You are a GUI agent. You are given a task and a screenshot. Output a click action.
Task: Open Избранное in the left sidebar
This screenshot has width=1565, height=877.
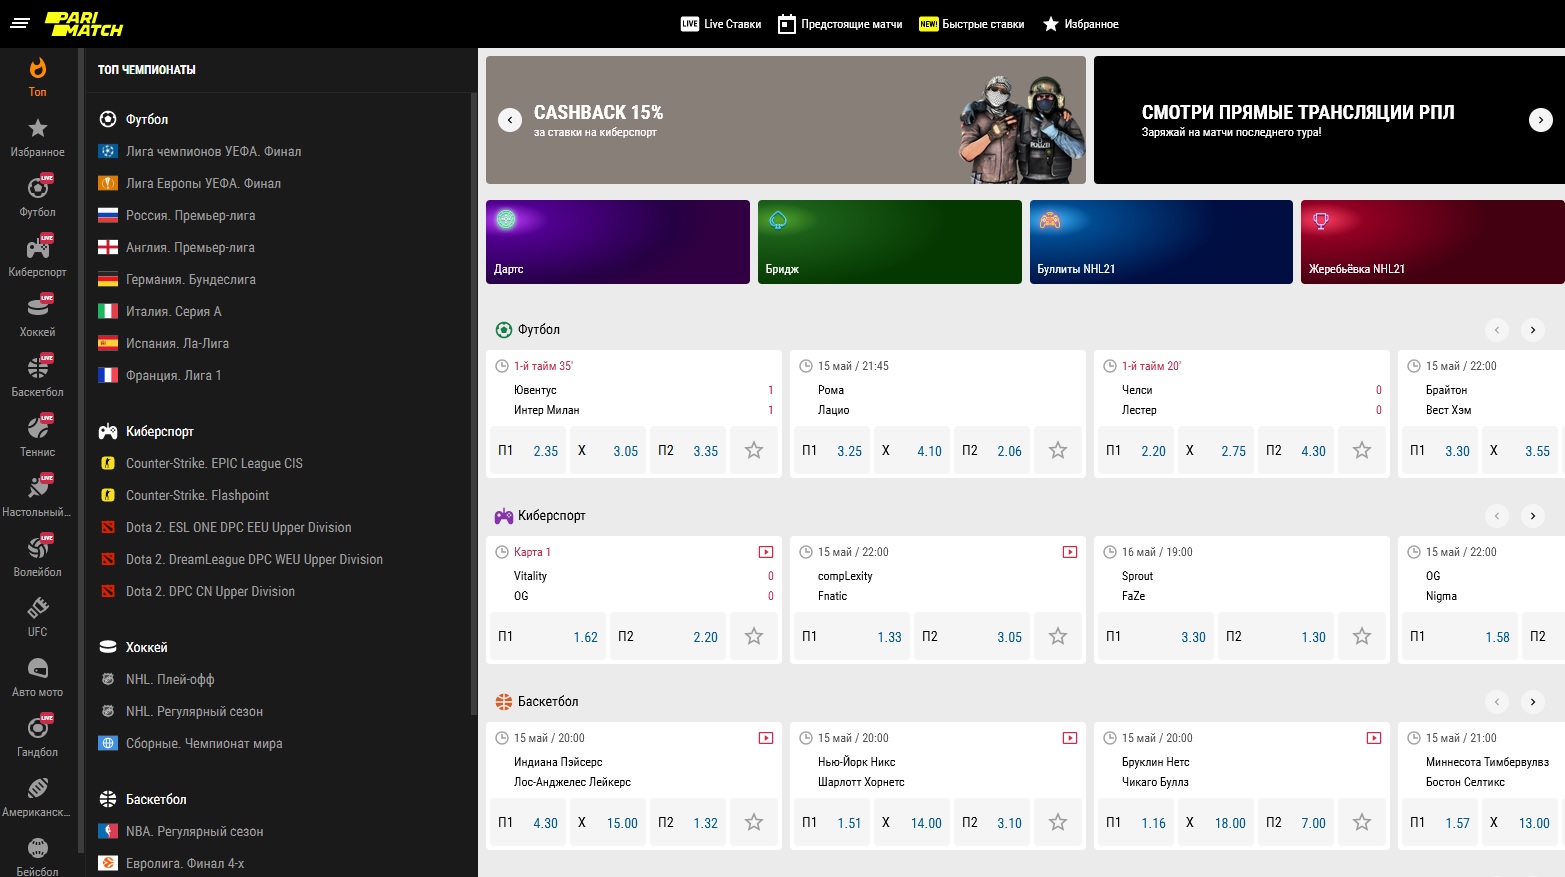pos(38,138)
